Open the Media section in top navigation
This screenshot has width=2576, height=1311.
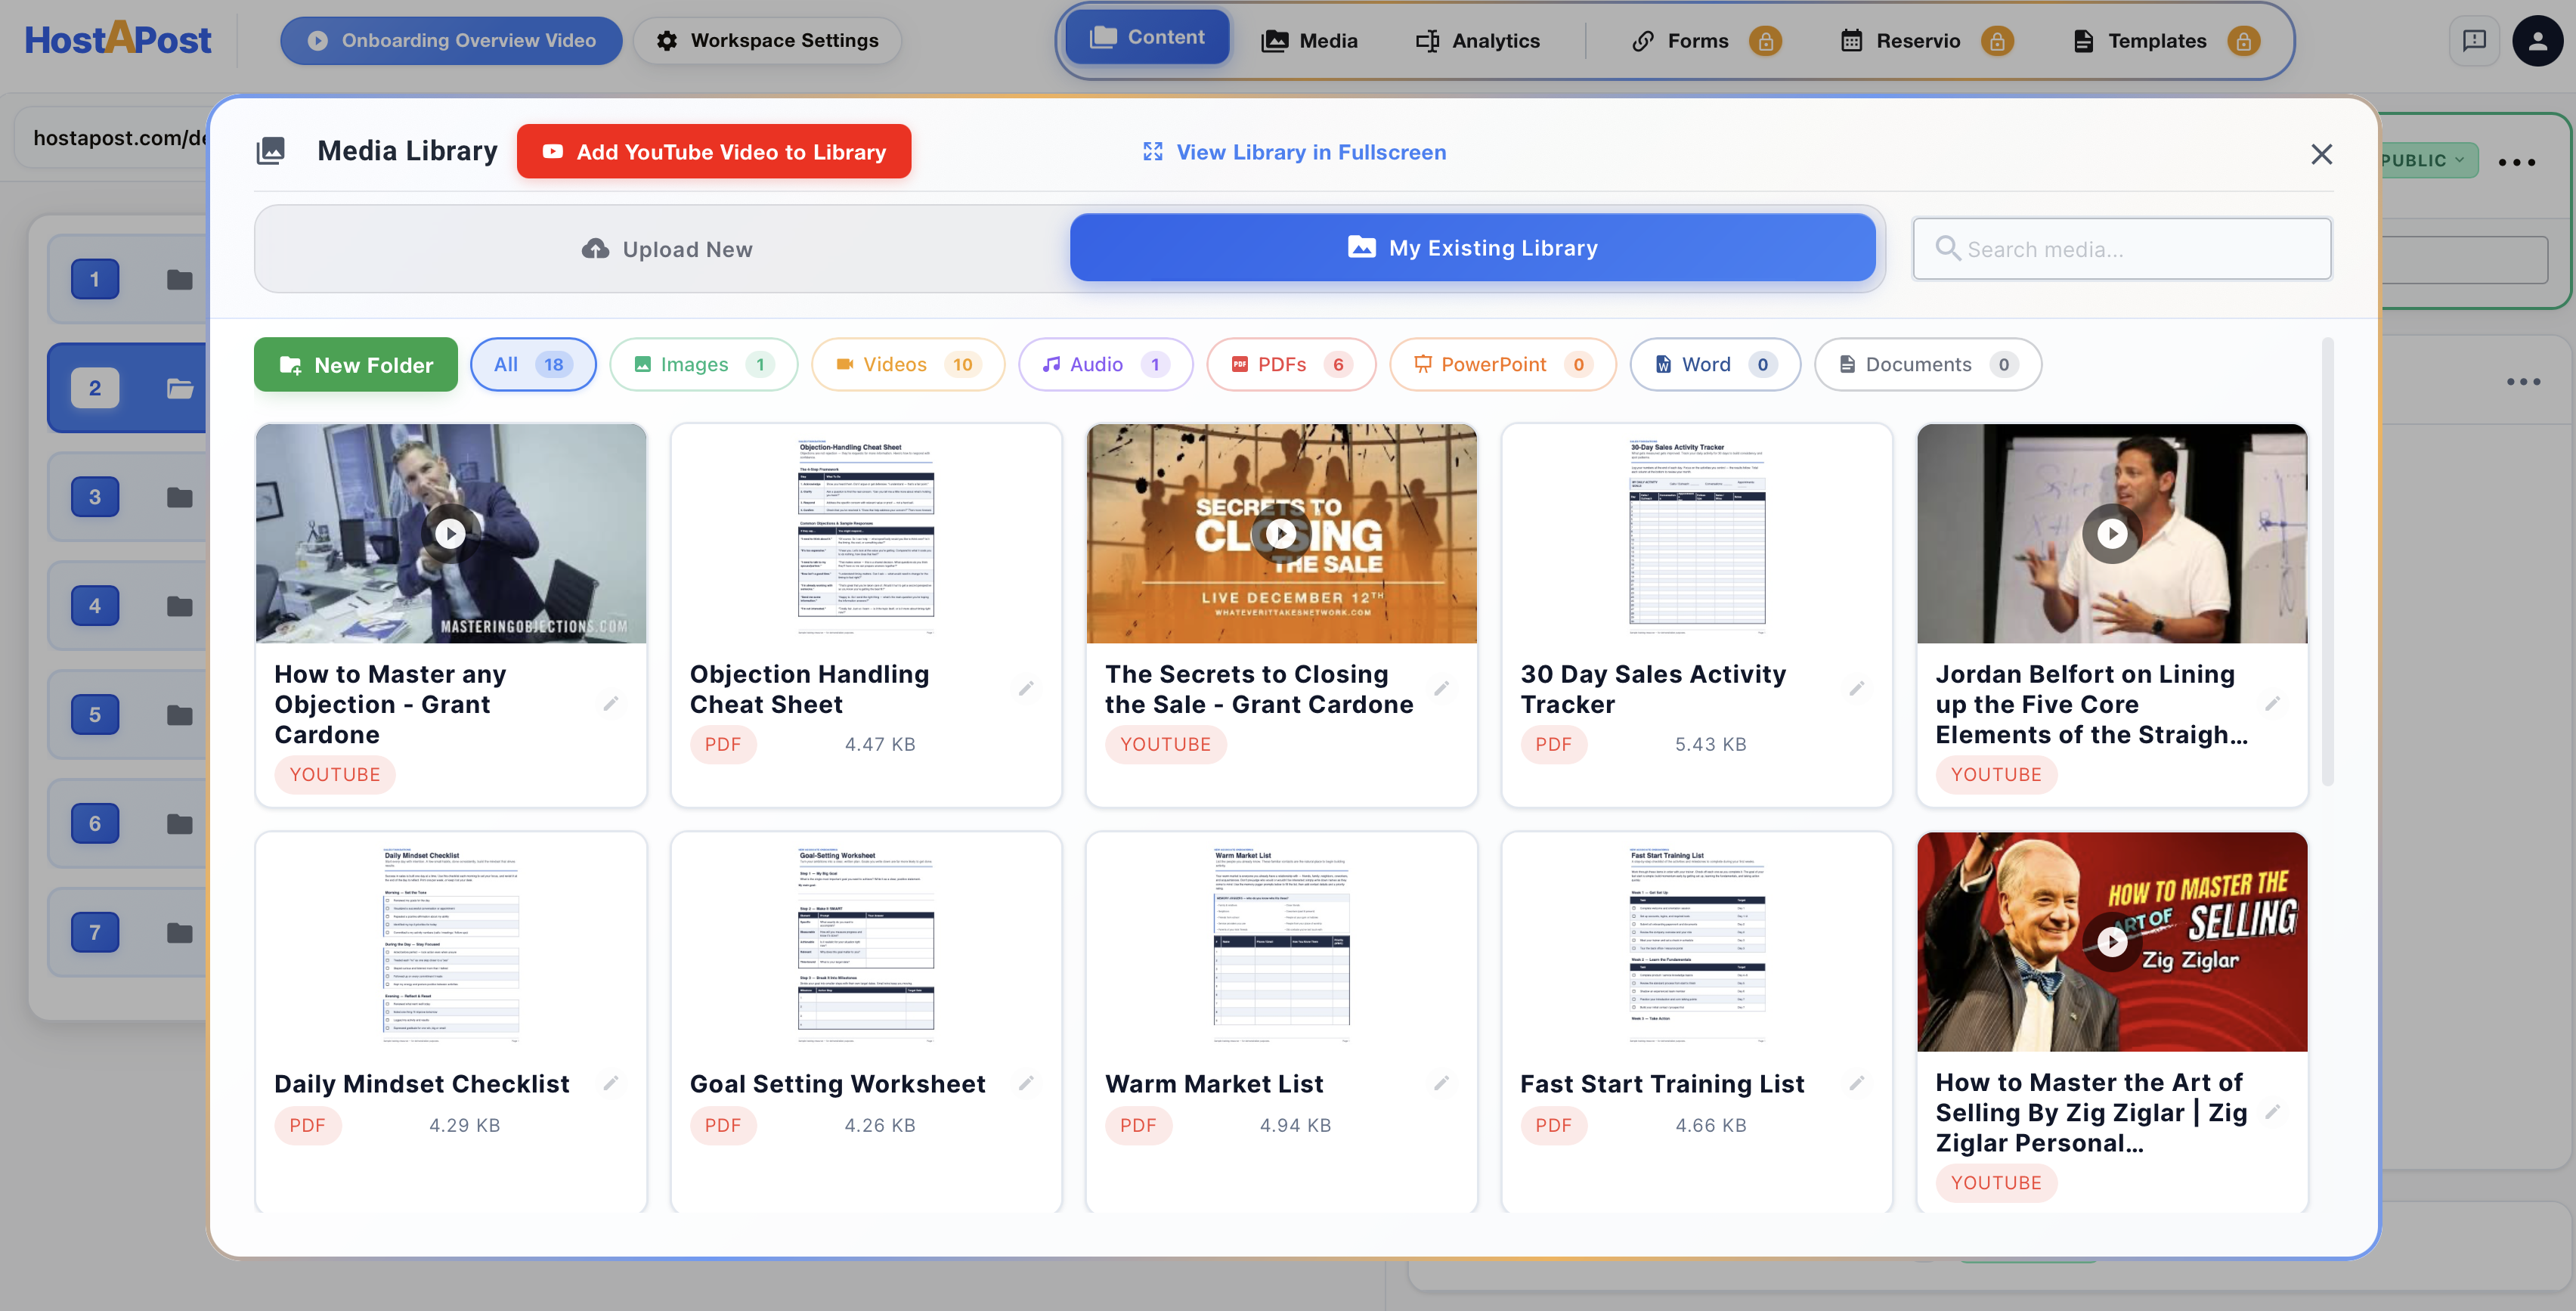pyautogui.click(x=1309, y=41)
